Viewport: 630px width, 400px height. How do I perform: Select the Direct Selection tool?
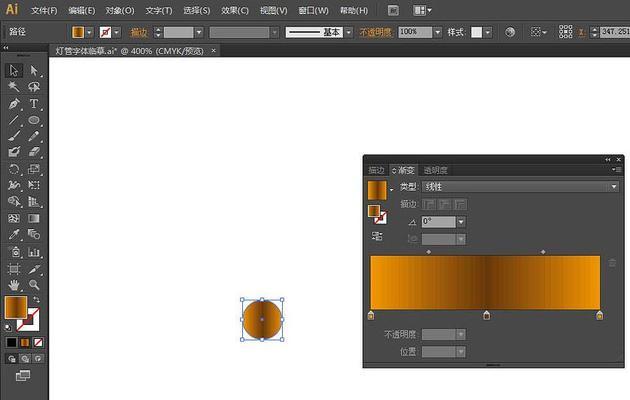click(34, 71)
